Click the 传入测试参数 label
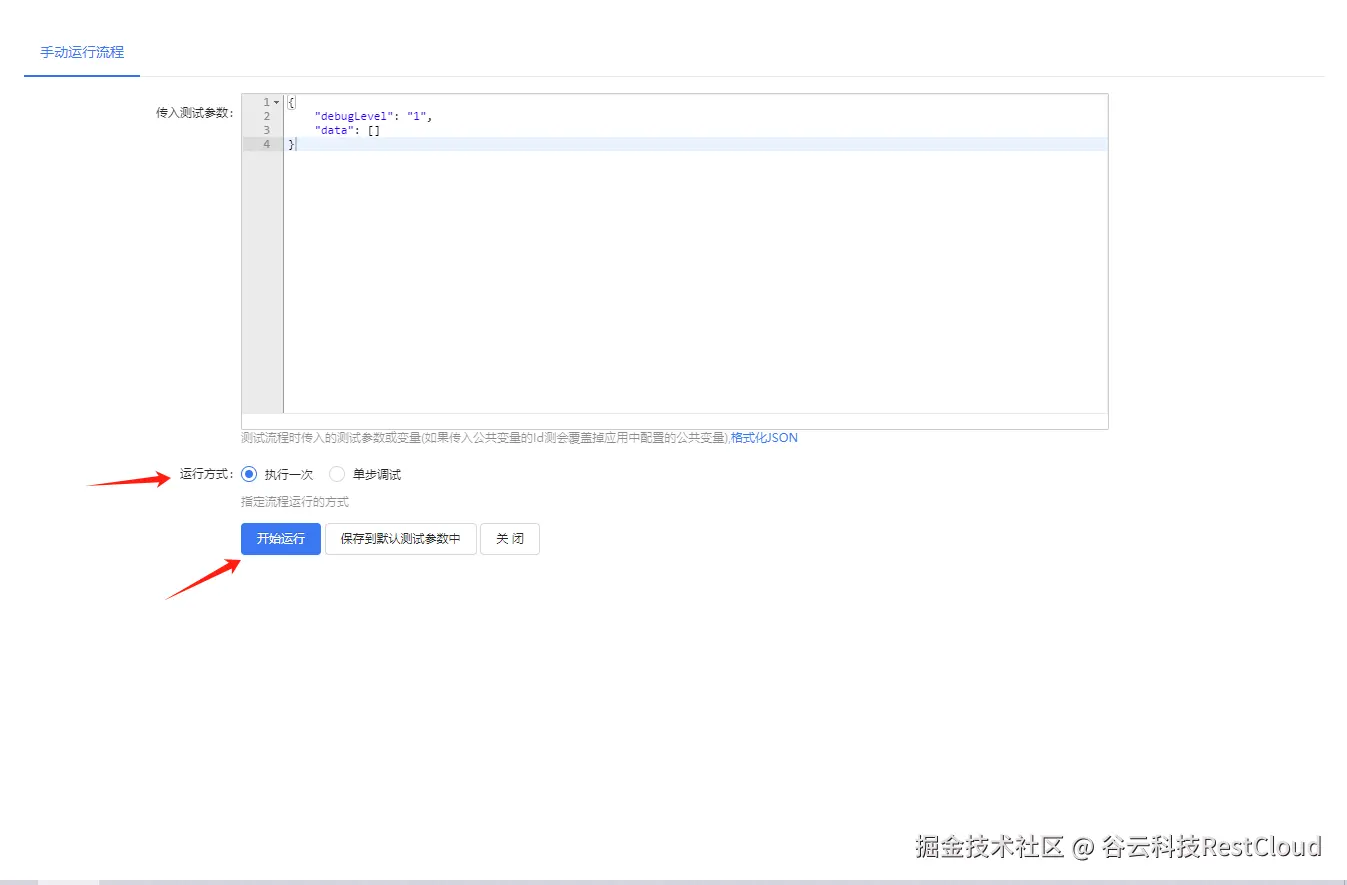This screenshot has width=1347, height=885. point(194,113)
